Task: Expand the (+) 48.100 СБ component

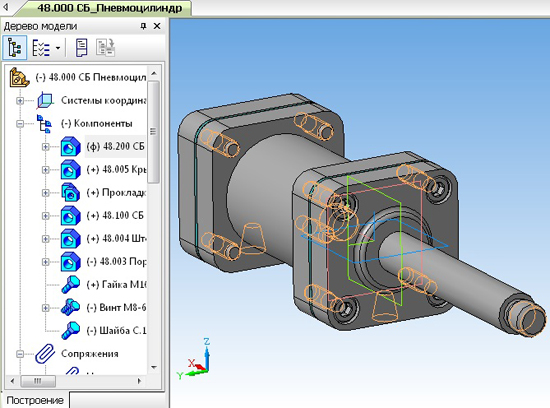Action: 46,216
